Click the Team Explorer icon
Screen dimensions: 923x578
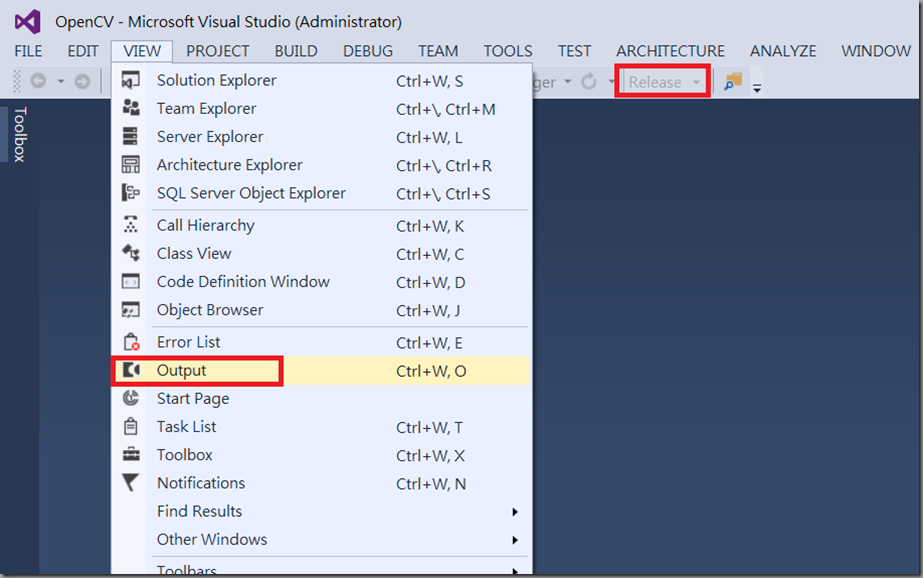pos(131,108)
